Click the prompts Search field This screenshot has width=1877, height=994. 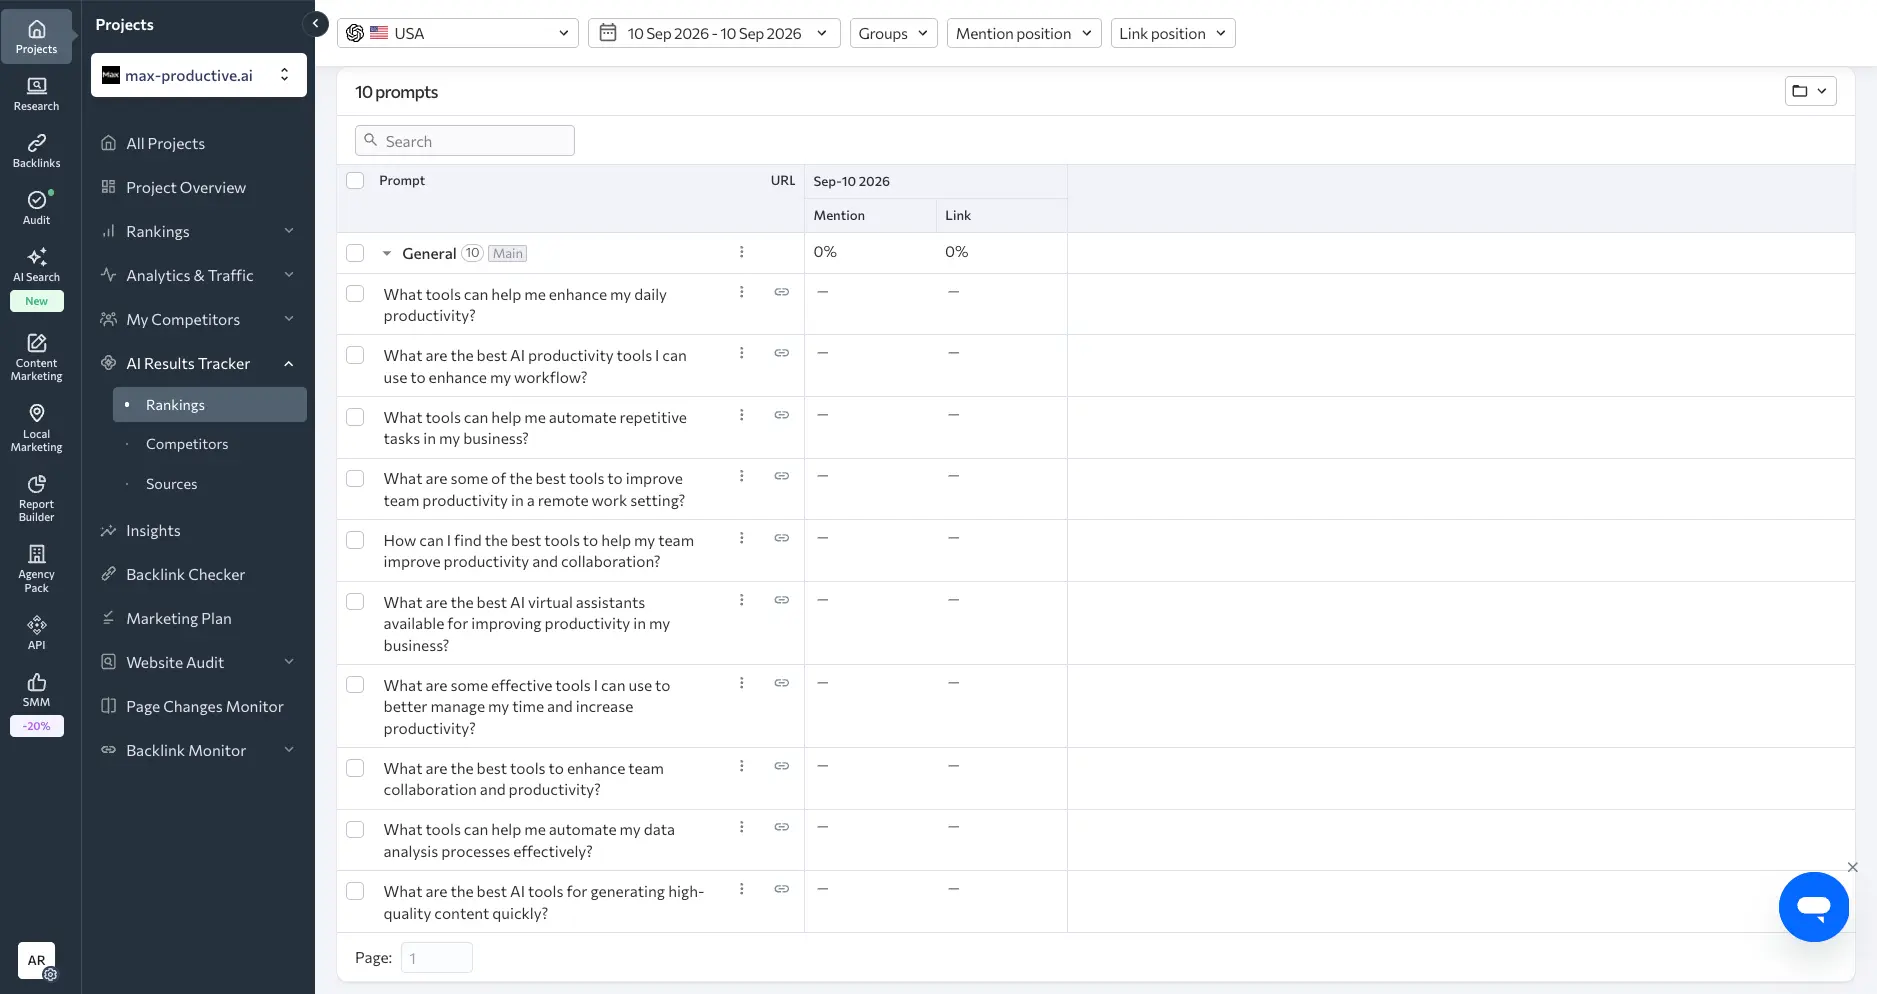point(465,141)
